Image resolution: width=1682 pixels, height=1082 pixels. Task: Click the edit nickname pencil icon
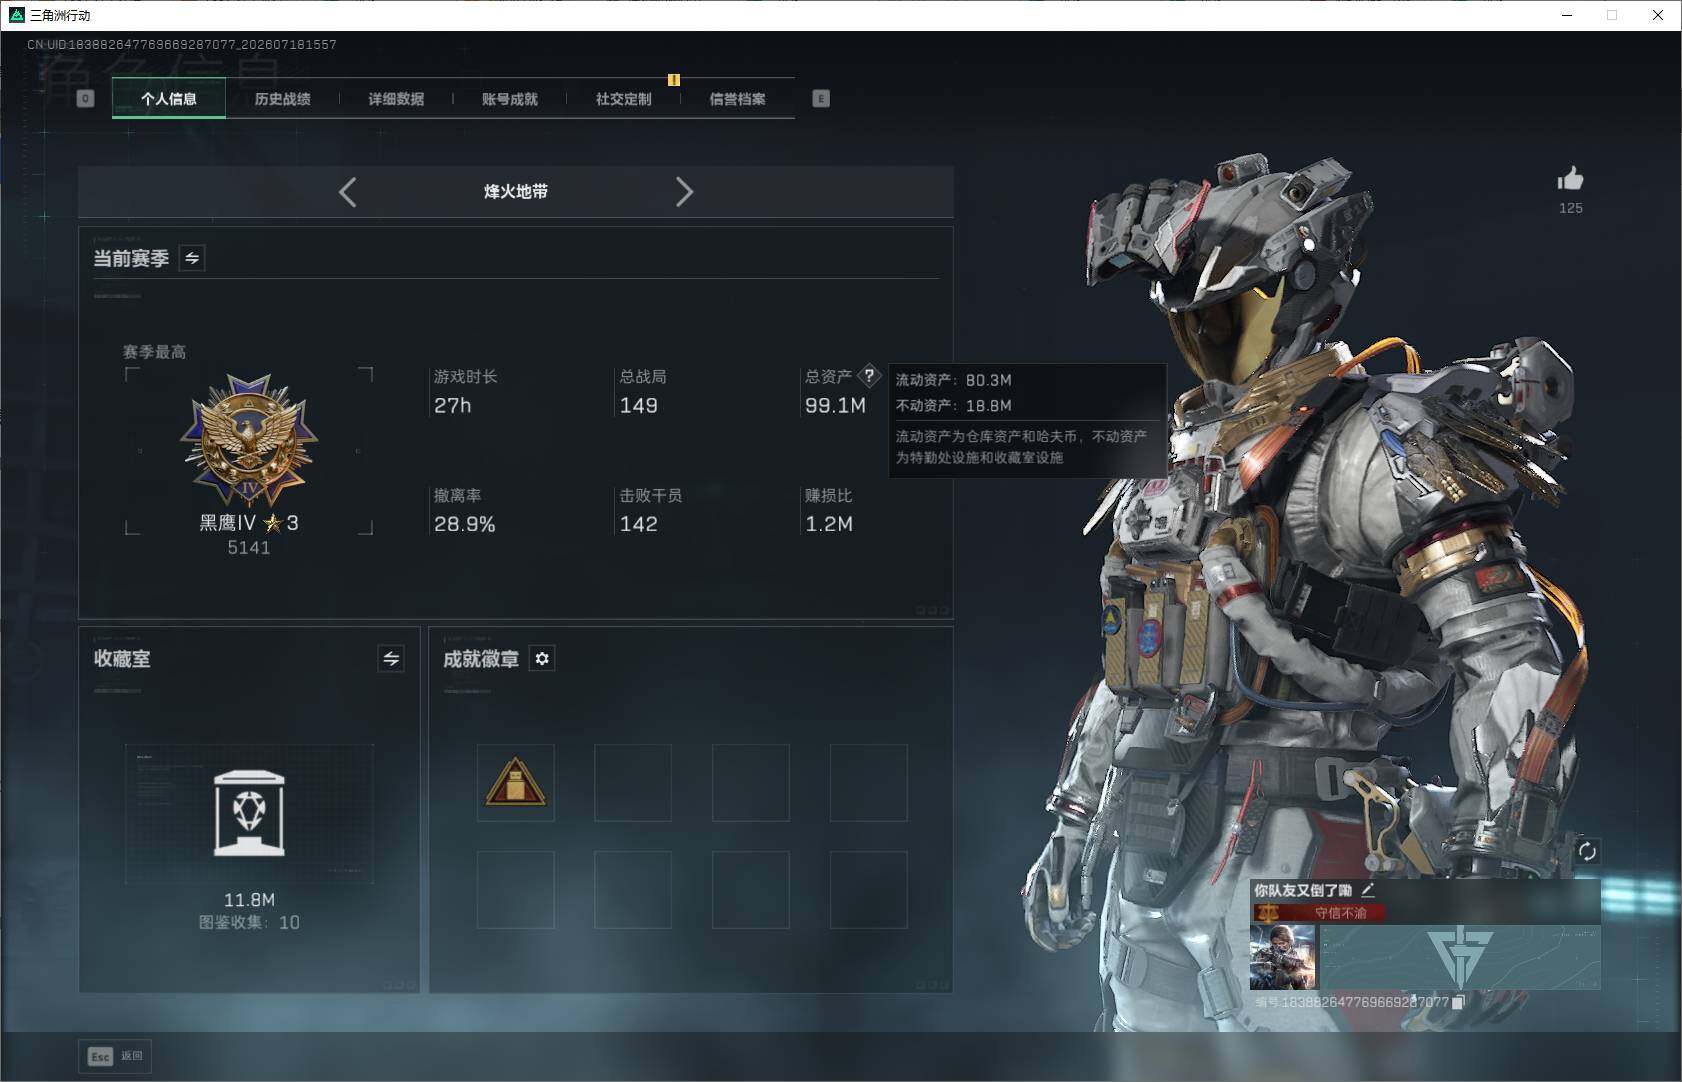pyautogui.click(x=1367, y=889)
